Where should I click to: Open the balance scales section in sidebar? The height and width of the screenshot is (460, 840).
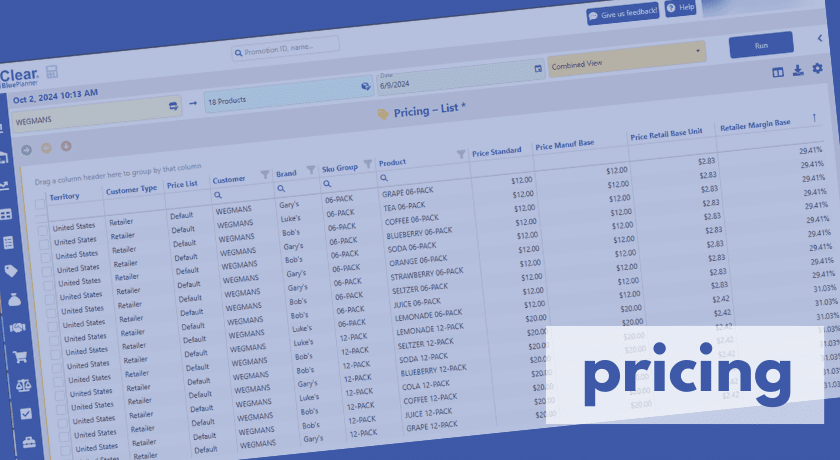pos(23,385)
